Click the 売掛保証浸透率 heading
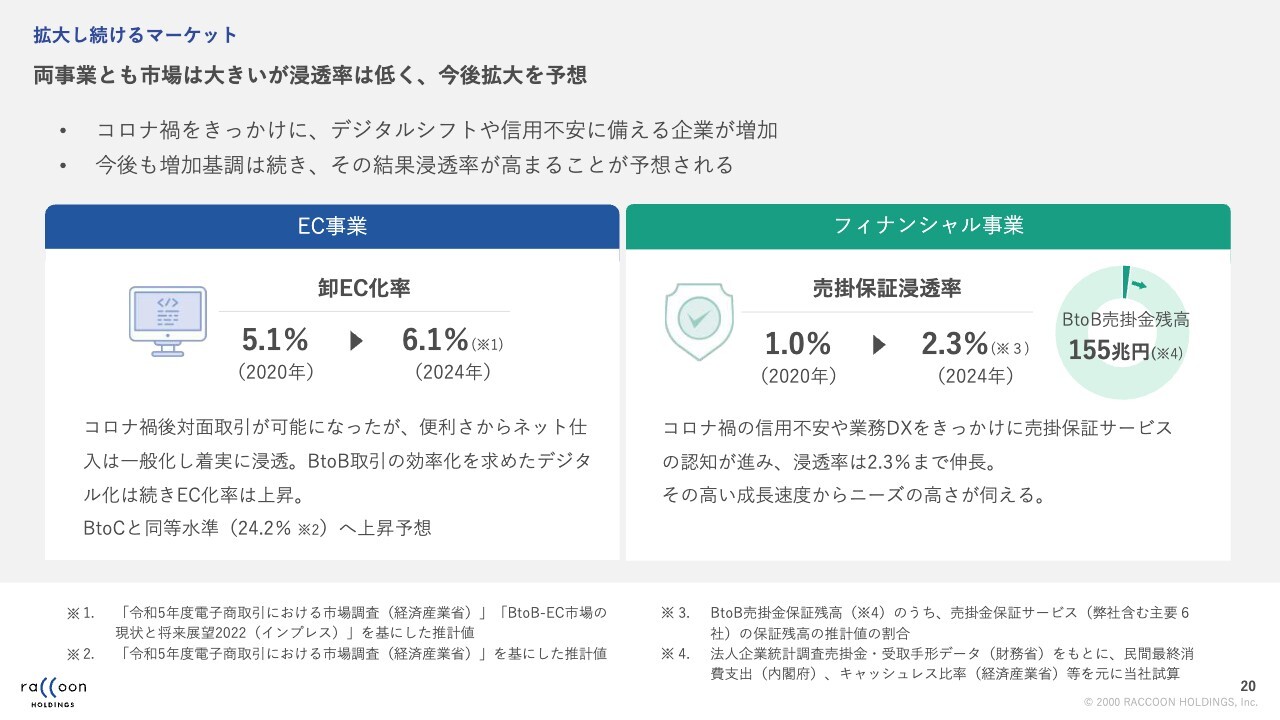 [886, 288]
